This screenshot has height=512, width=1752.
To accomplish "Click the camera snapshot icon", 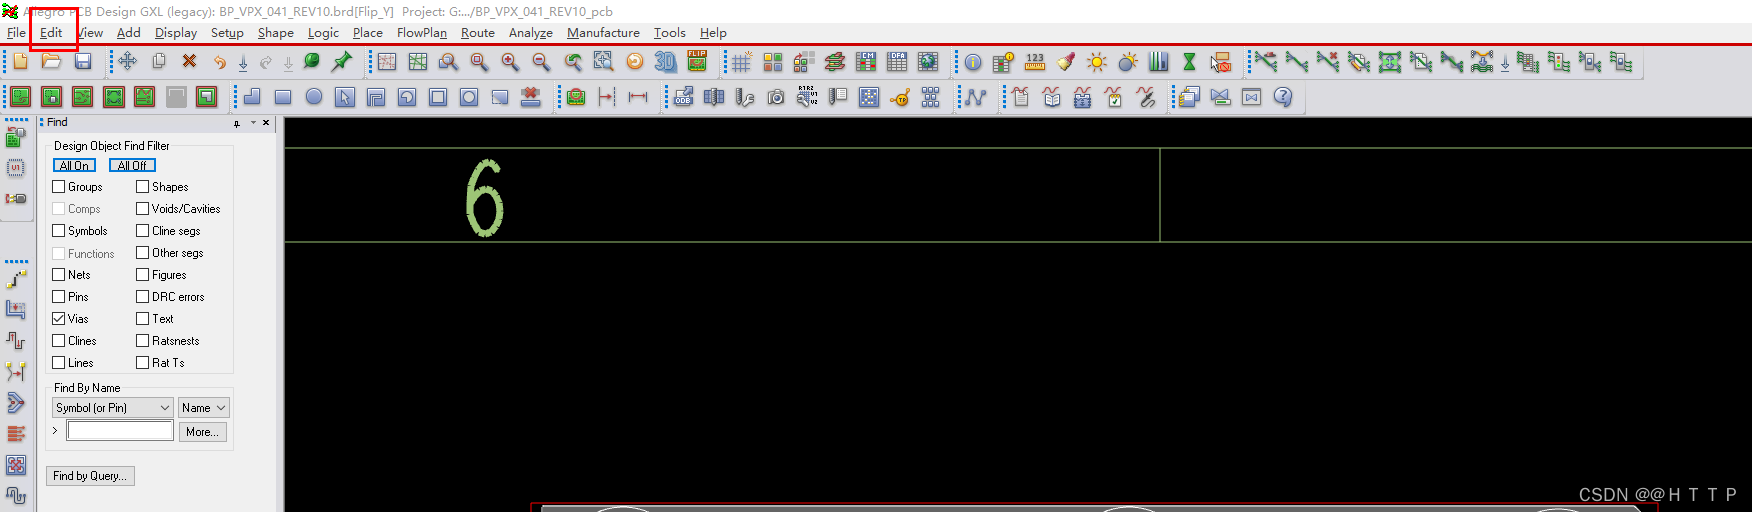I will [776, 97].
